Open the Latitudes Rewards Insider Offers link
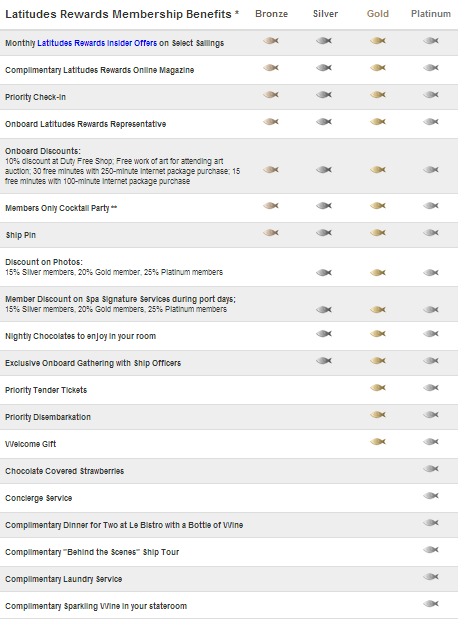Viewport: 469px width, 620px height. point(97,43)
